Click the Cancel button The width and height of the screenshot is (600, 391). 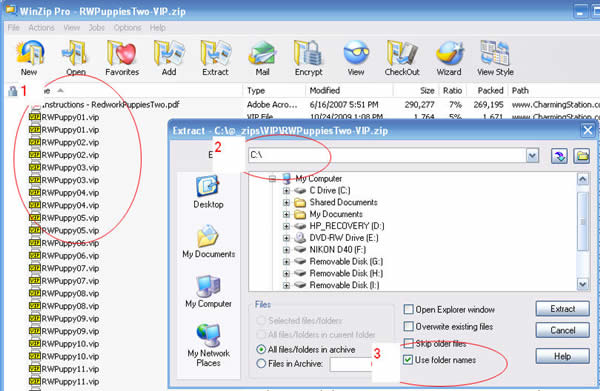point(562,330)
